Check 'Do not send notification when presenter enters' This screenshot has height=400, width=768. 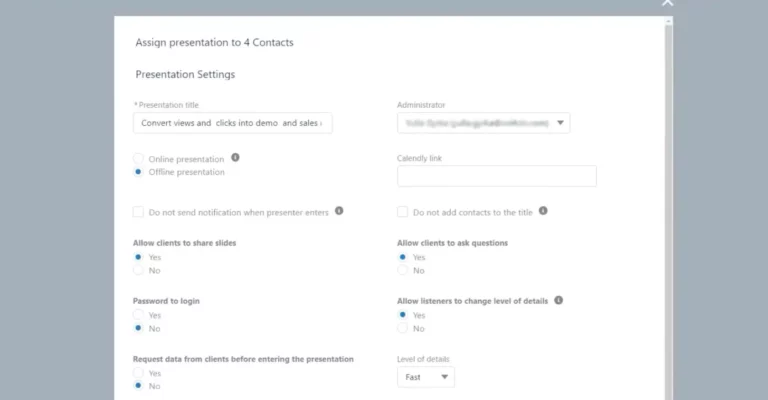[138, 212]
